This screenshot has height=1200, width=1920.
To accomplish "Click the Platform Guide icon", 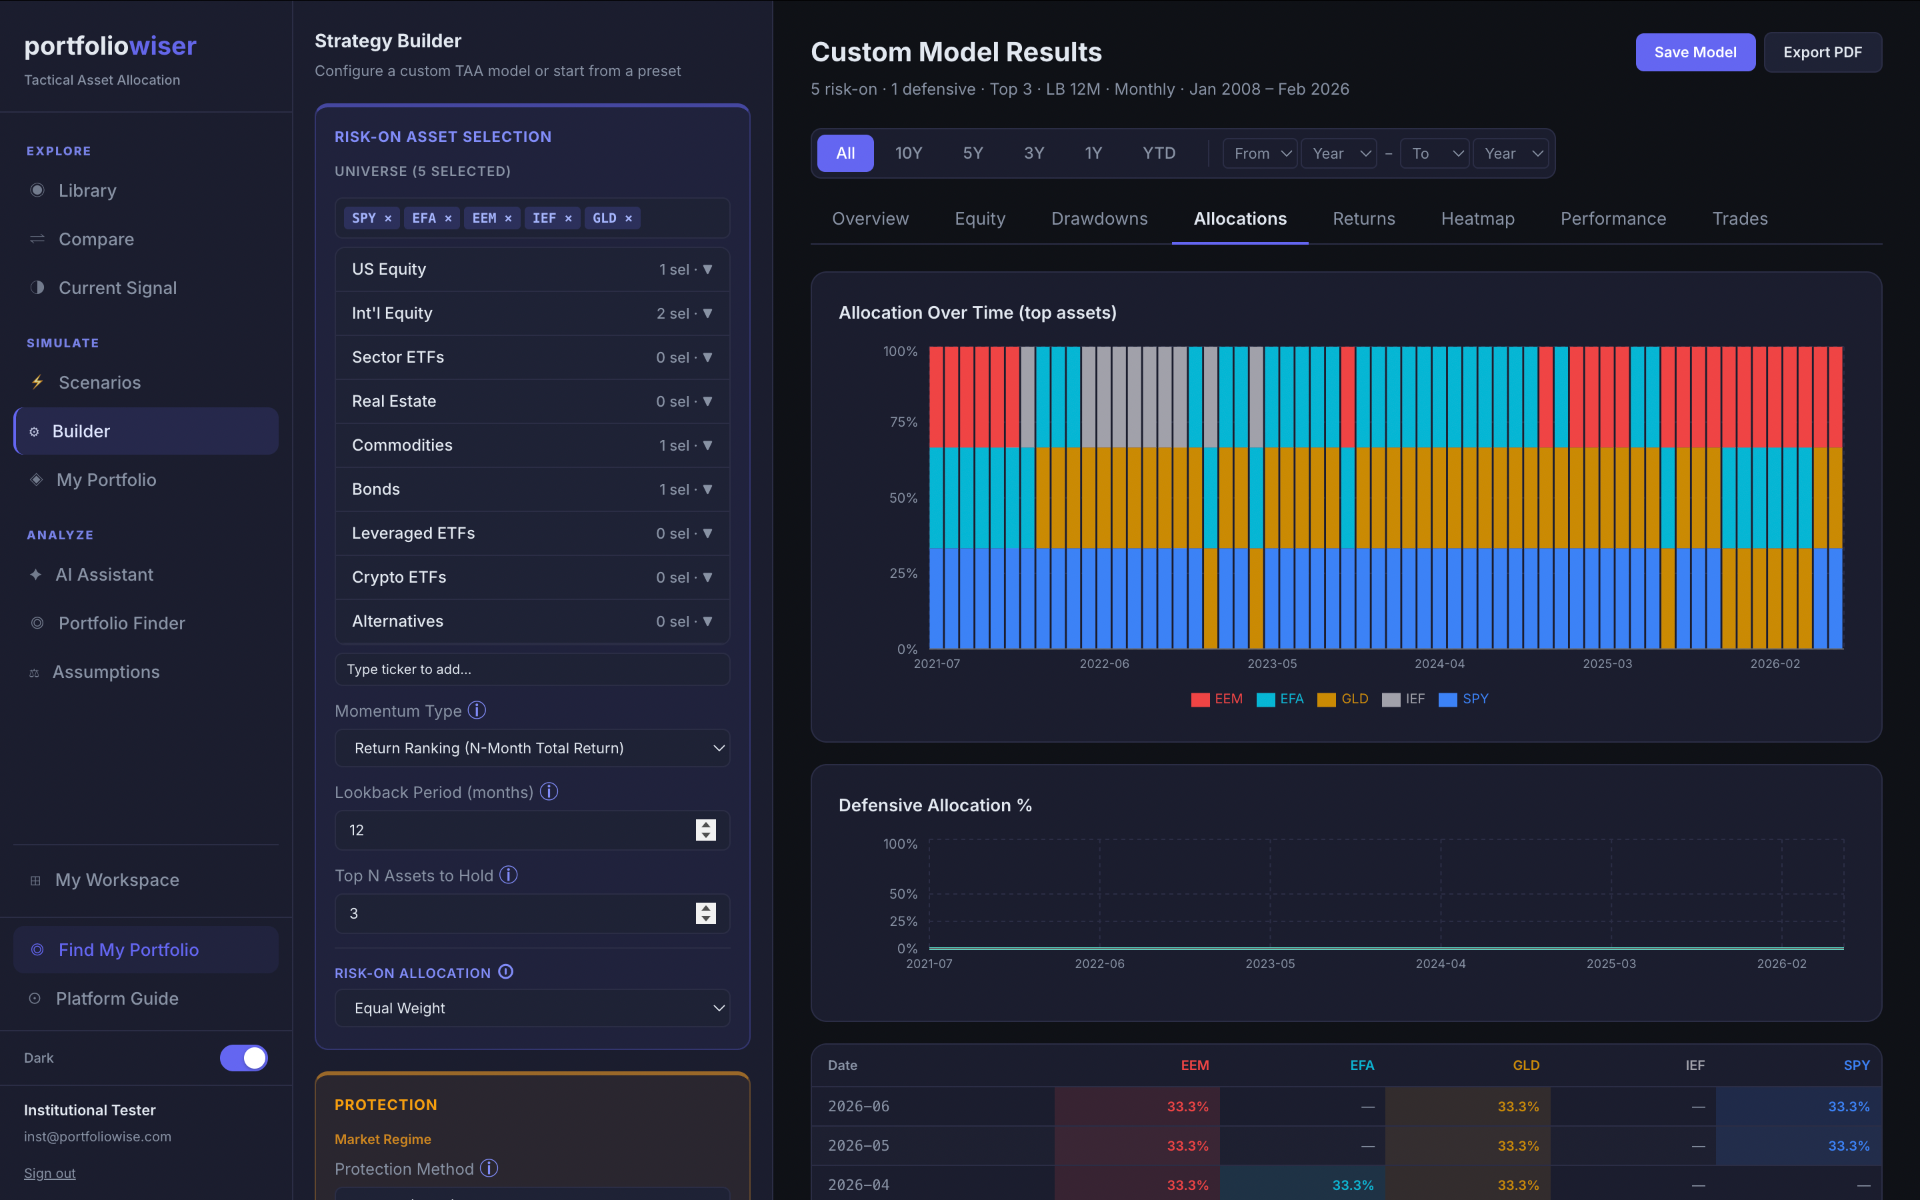I will point(35,998).
